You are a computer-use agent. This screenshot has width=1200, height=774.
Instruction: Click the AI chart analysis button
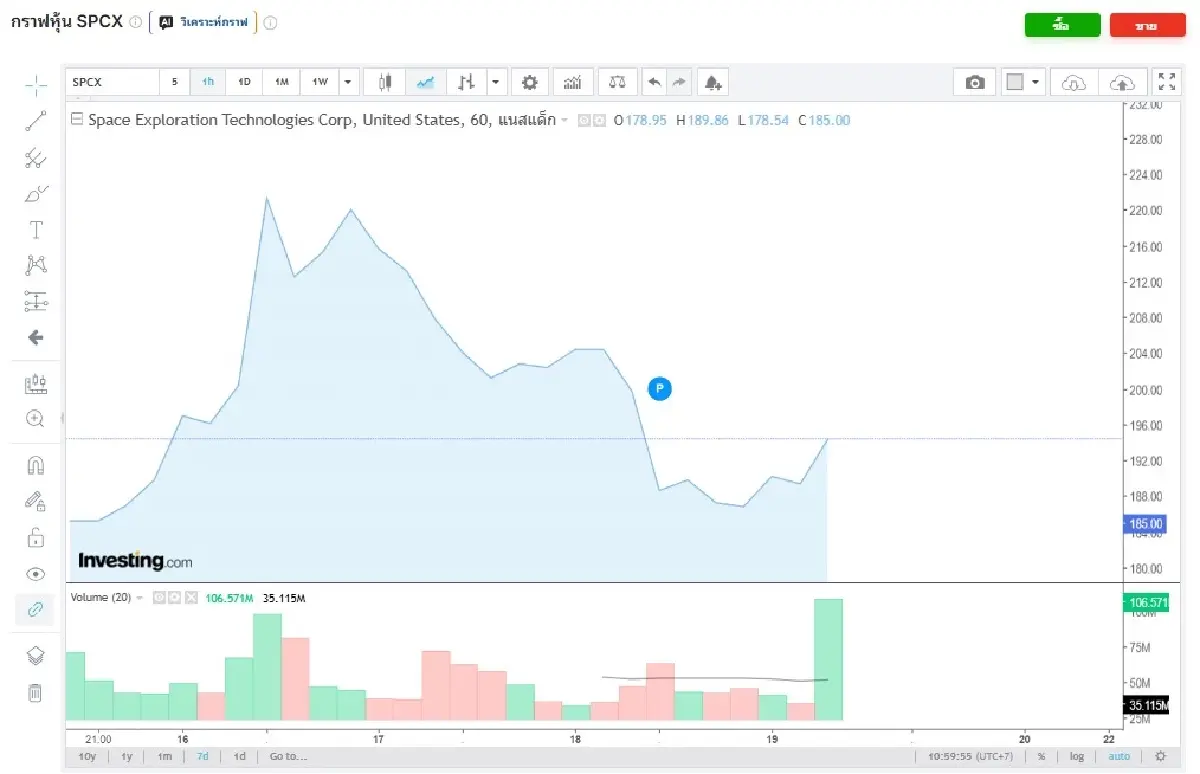tap(204, 22)
